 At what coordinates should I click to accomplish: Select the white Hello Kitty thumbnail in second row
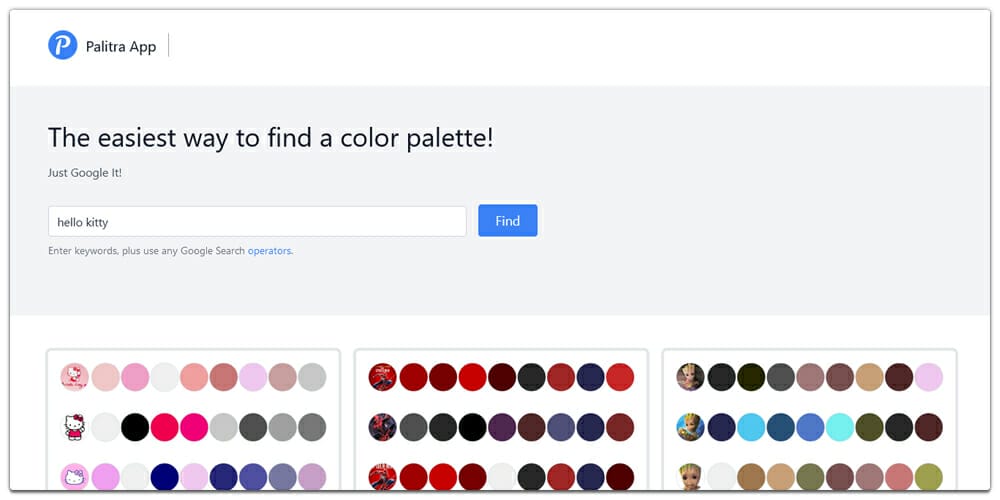pyautogui.click(x=75, y=427)
